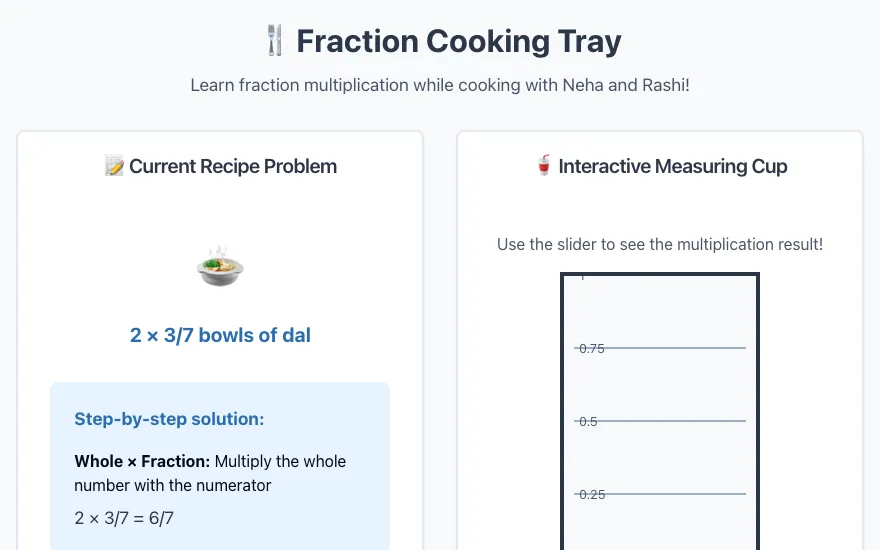Click the notepad icon beside Current Recipe Problem
Image resolution: width=880 pixels, height=550 pixels.
coord(114,166)
